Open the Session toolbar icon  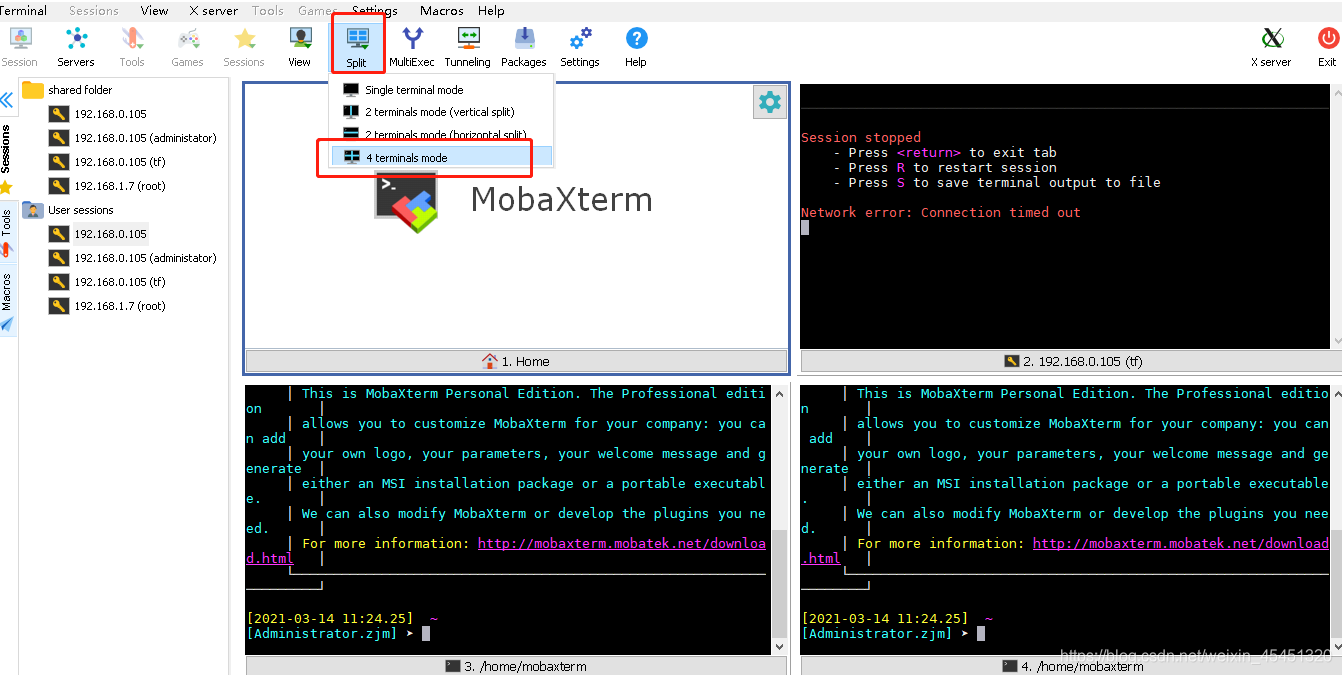tap(20, 46)
